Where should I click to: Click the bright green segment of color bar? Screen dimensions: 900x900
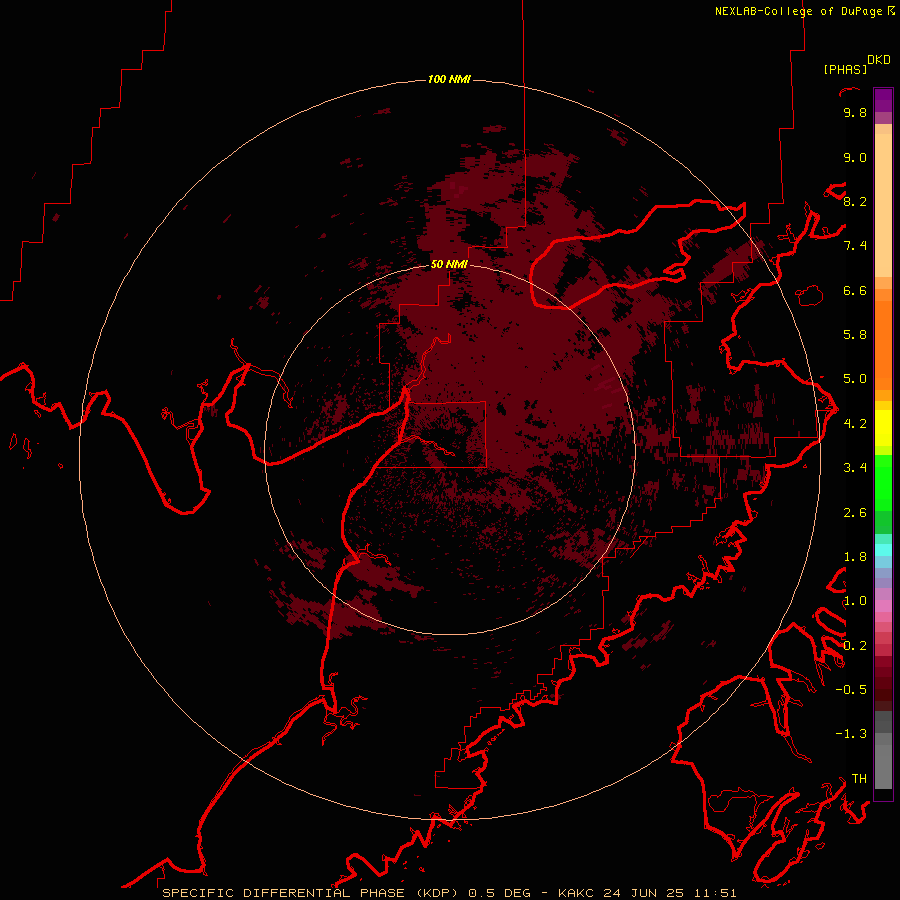pos(883,483)
